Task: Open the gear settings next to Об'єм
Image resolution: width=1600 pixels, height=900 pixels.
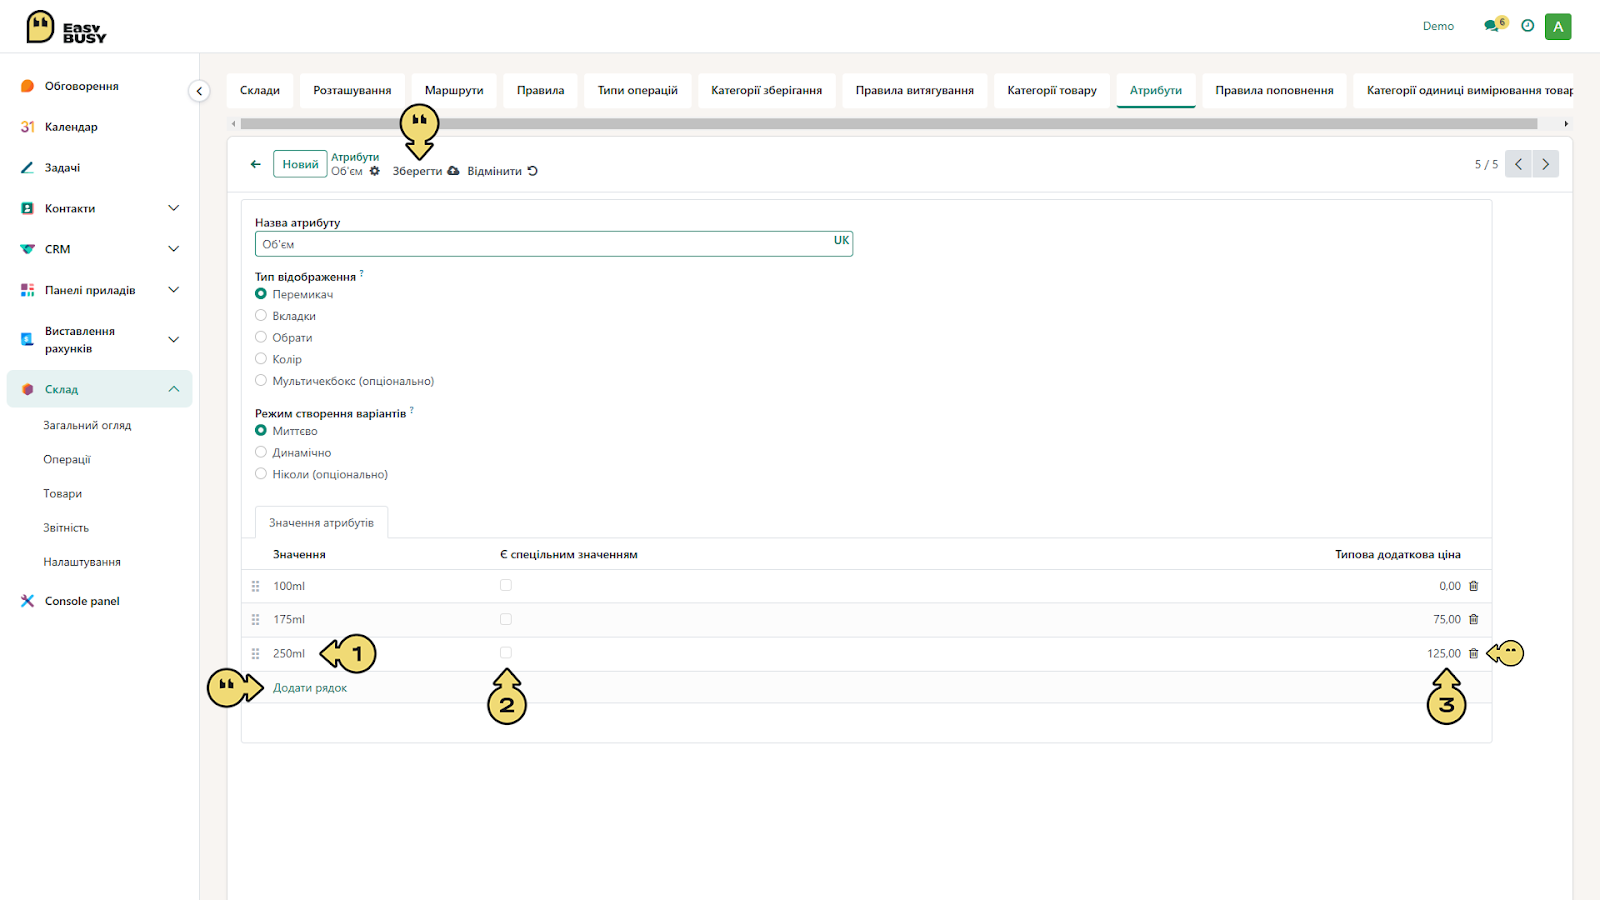Action: 375,171
